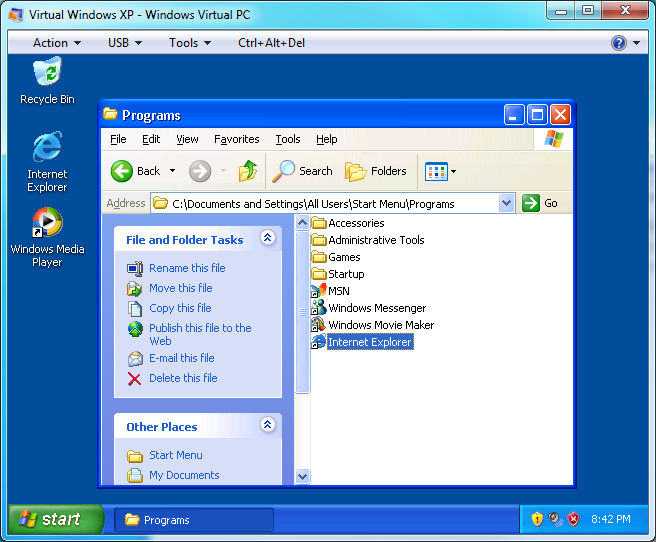Minimize the Programs window
The image size is (656, 542).
coord(514,115)
